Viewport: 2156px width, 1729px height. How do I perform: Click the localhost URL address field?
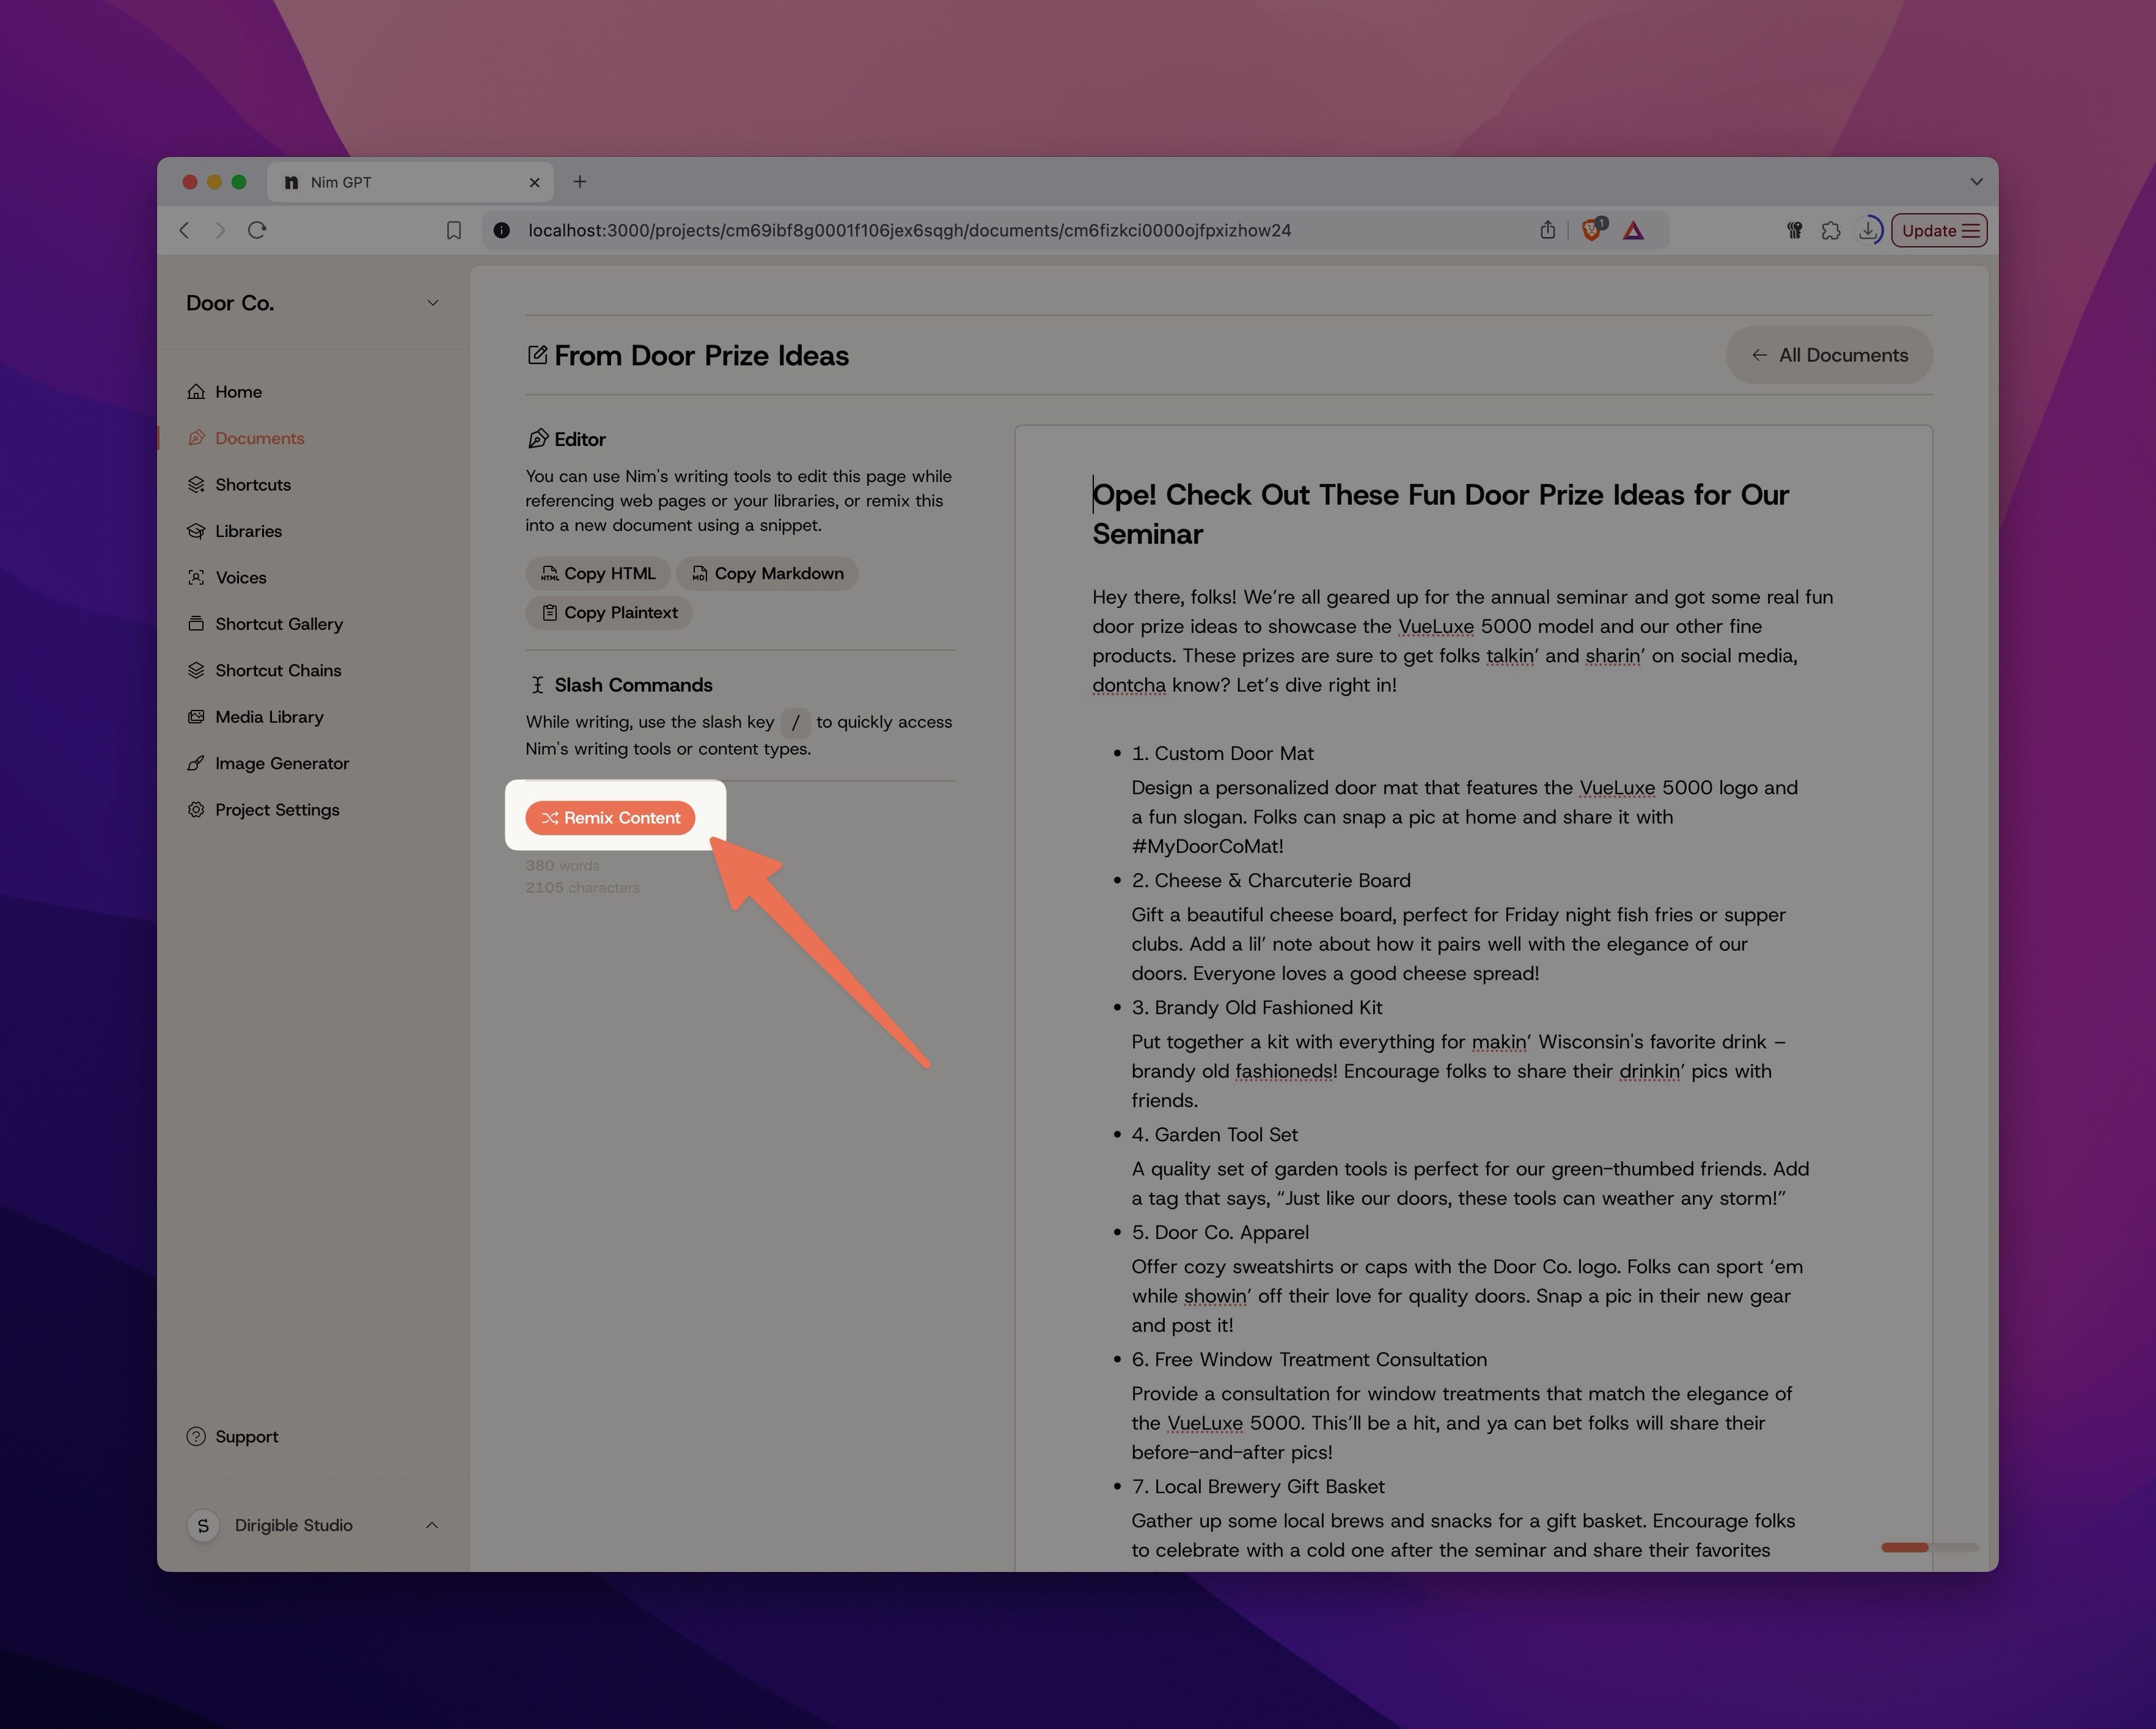[x=908, y=230]
